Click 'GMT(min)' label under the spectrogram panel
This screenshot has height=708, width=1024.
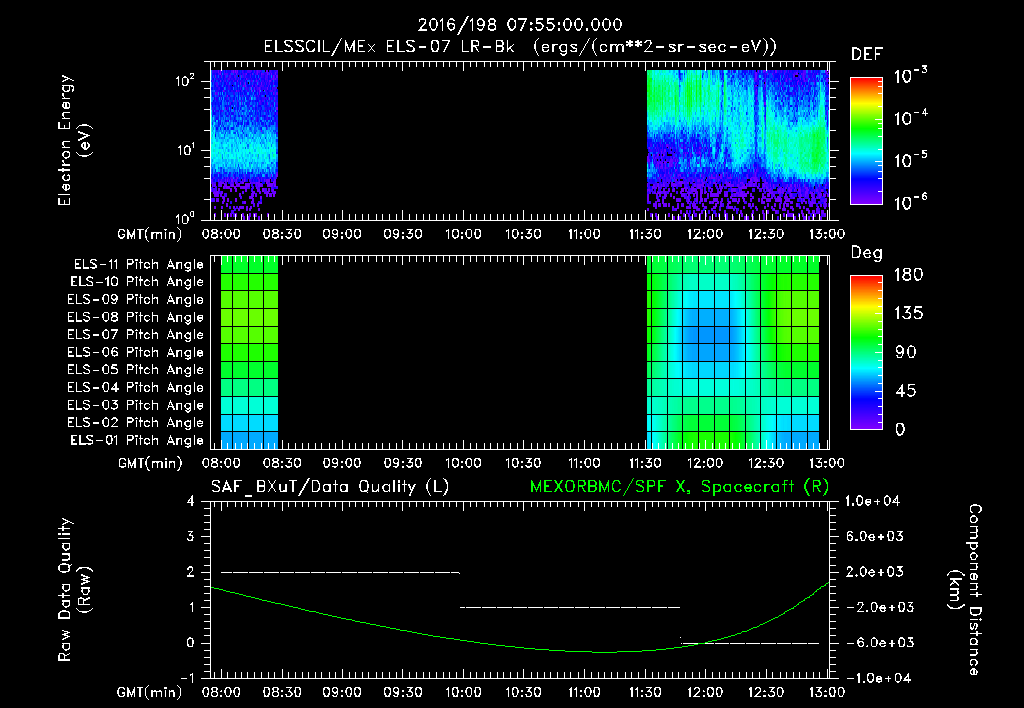[150, 234]
